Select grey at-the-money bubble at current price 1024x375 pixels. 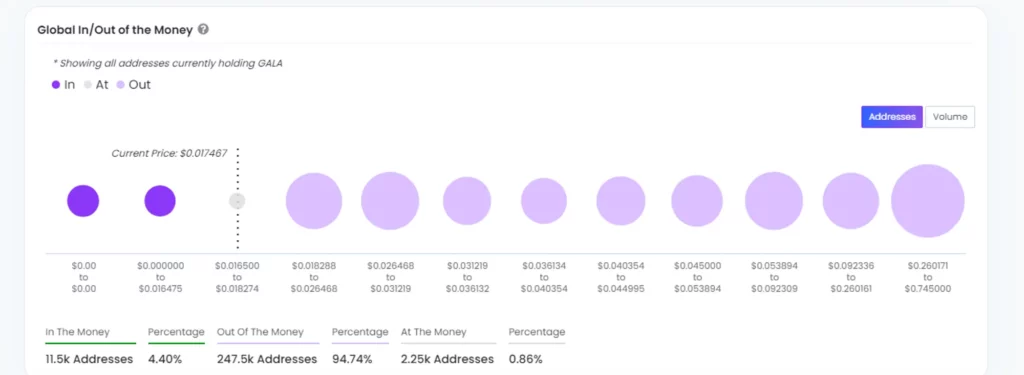(x=237, y=201)
